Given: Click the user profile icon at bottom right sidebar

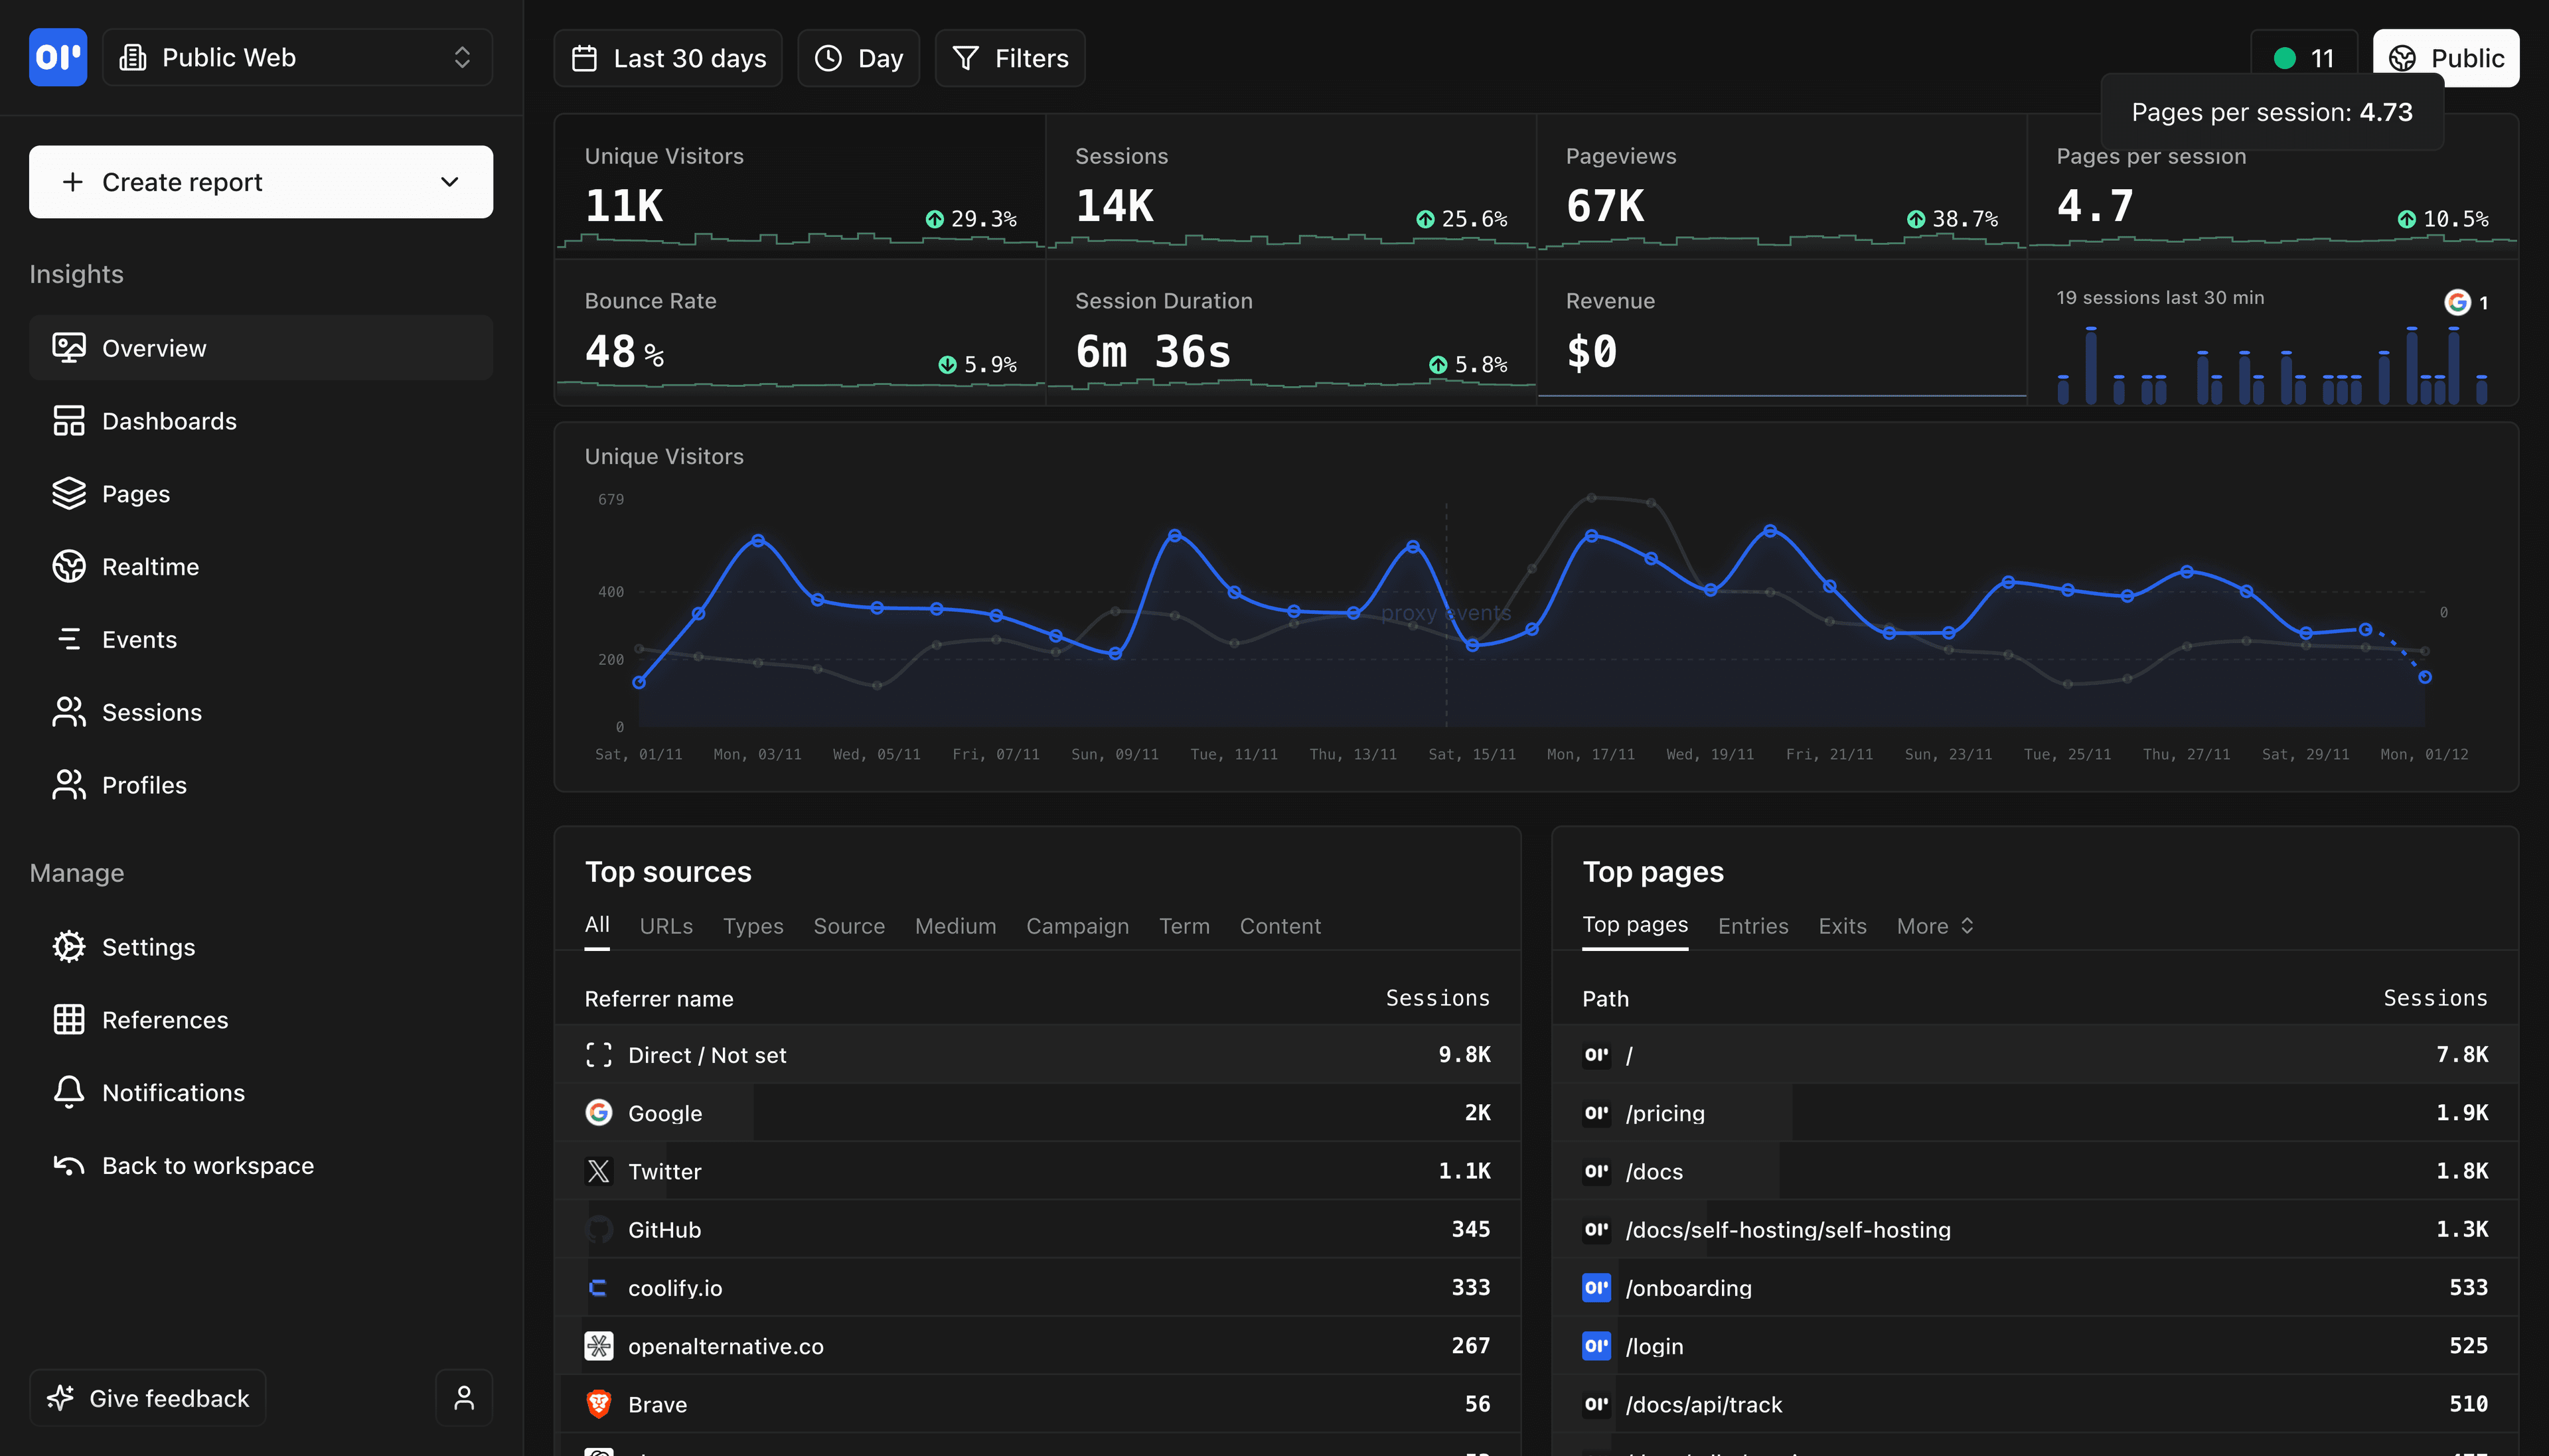Looking at the screenshot, I should point(463,1397).
